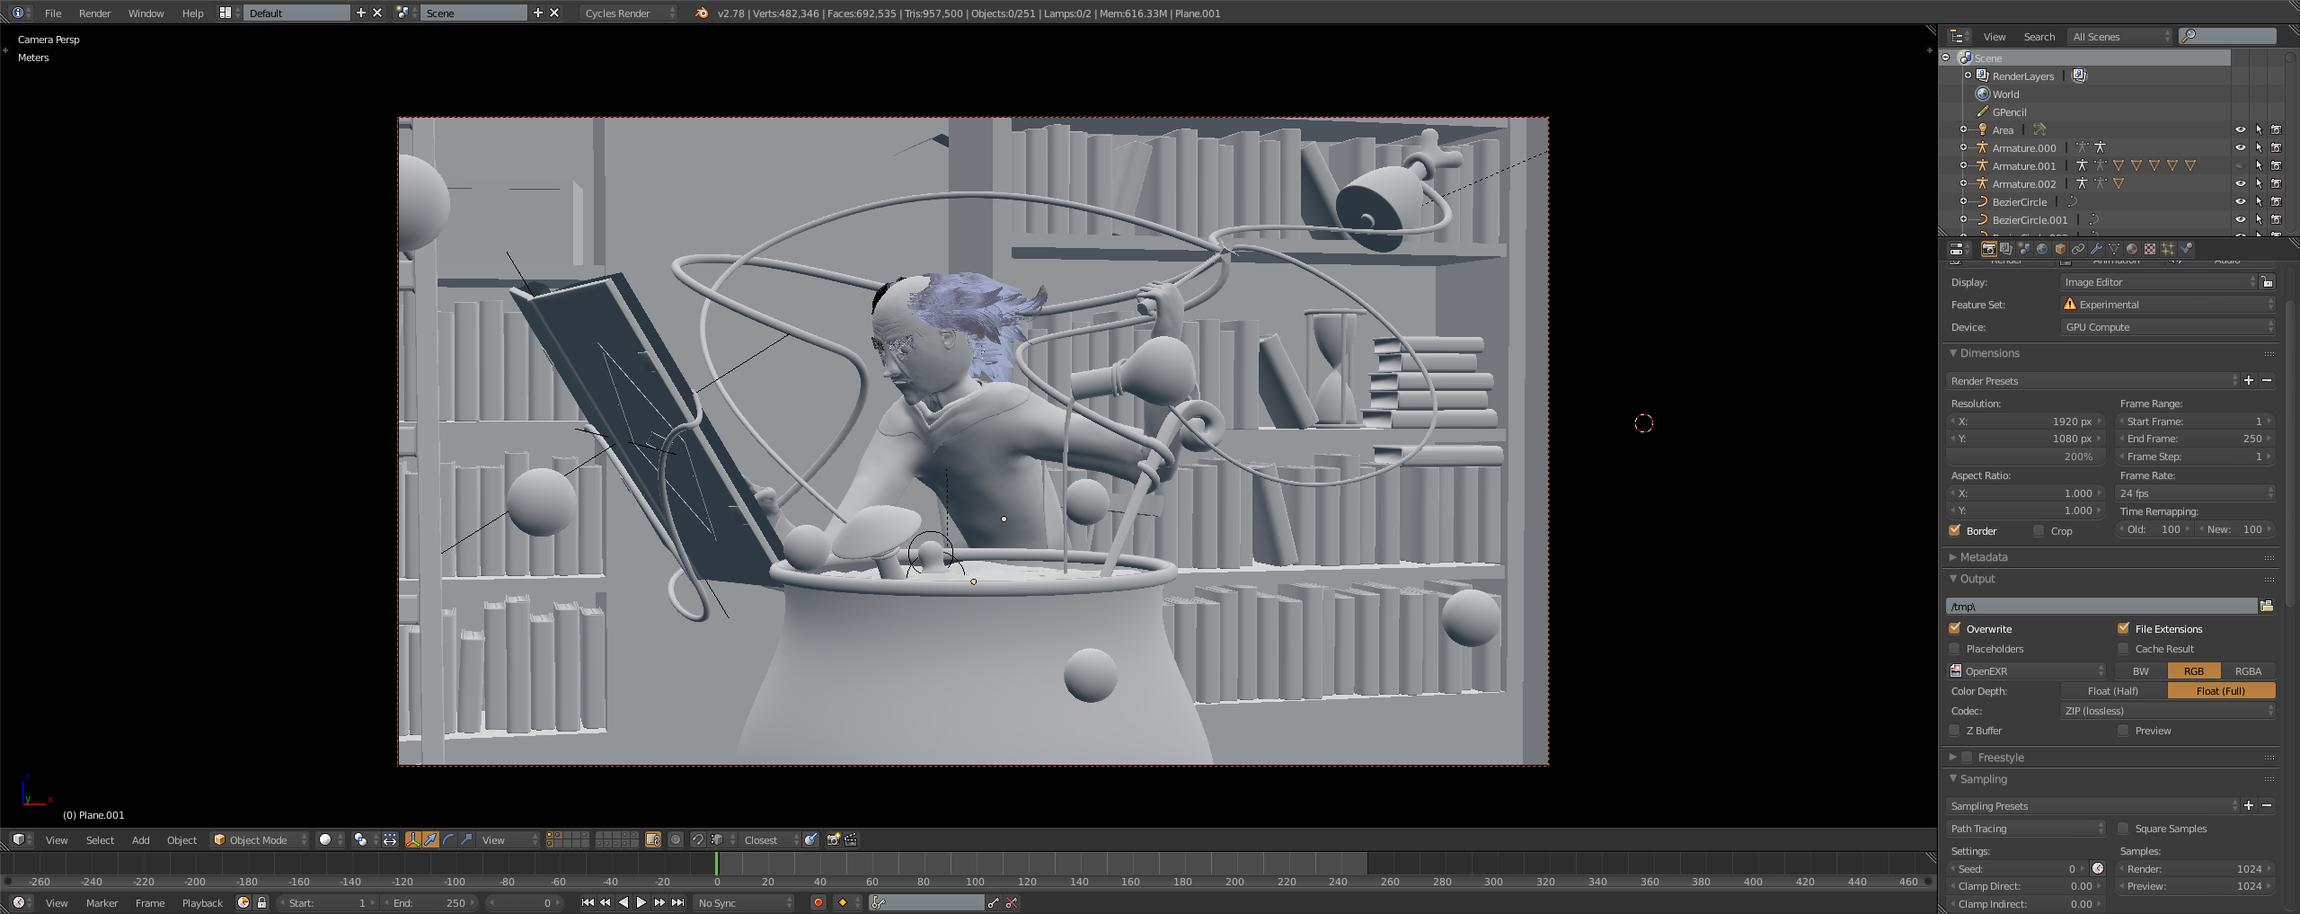This screenshot has width=2300, height=914.
Task: Open the Codec ZIP (lossless) dropdown
Action: pos(2168,711)
